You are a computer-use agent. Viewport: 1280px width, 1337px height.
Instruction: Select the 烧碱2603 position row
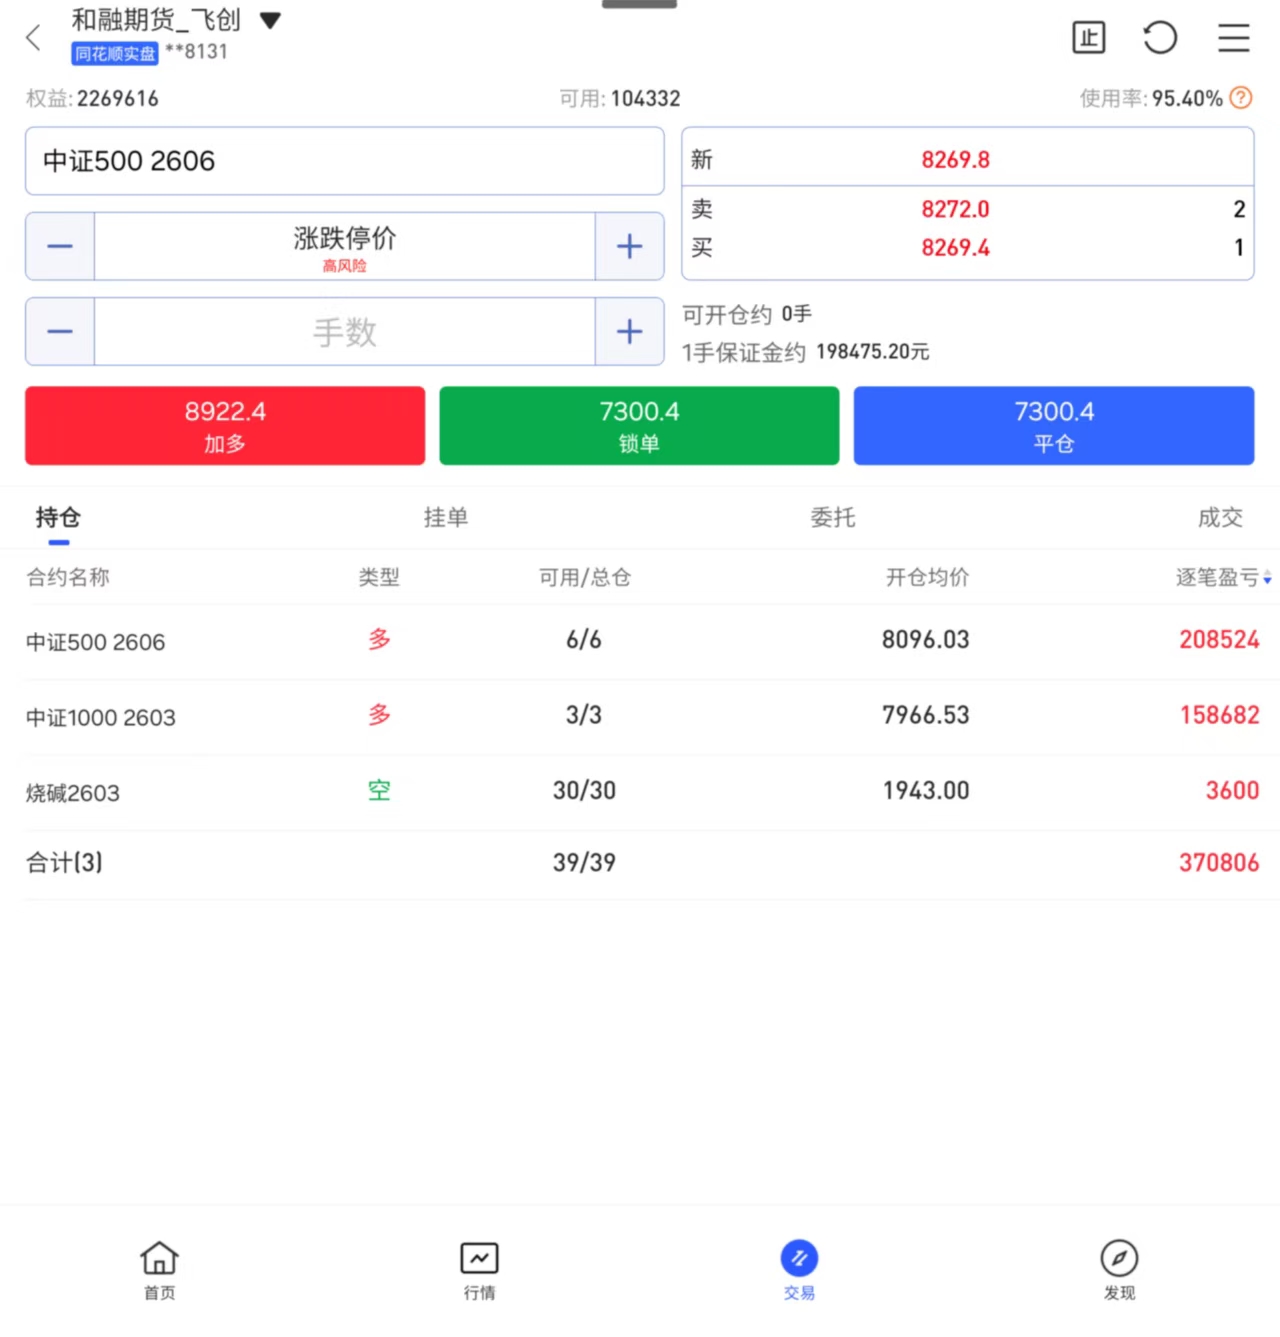[x=640, y=792]
